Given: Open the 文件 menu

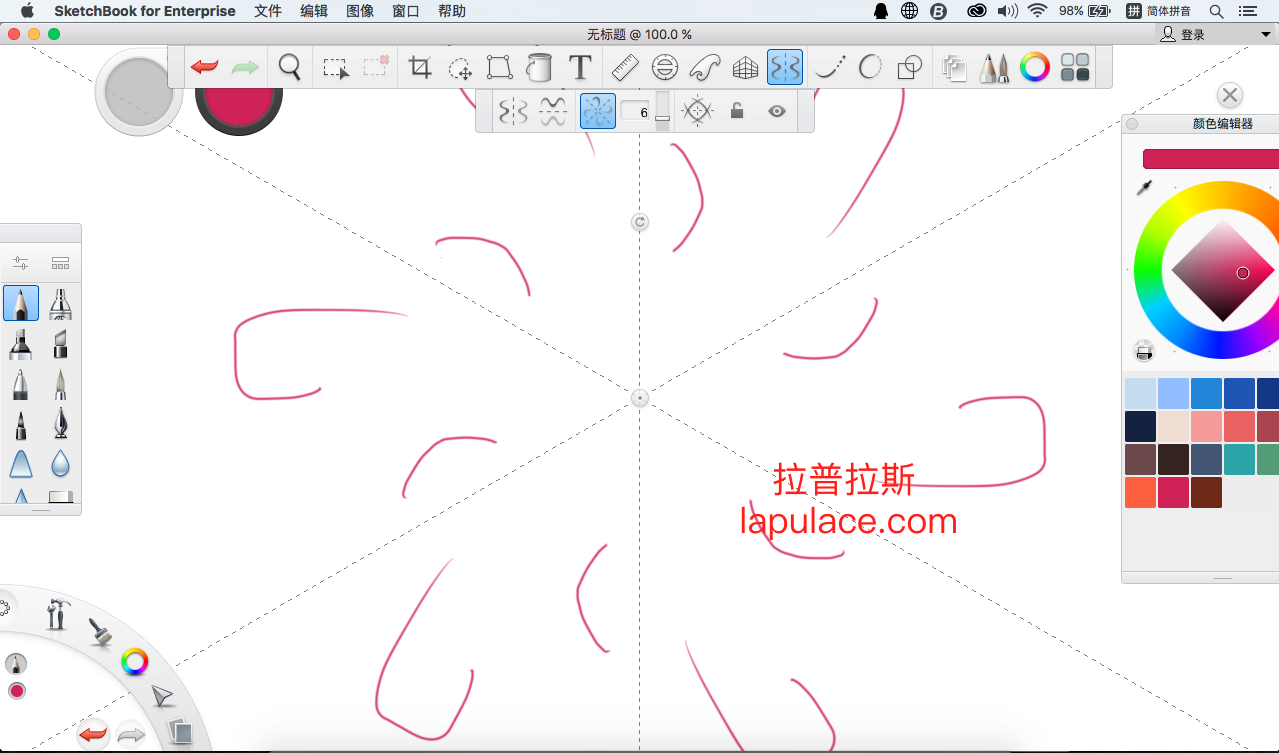Looking at the screenshot, I should 268,11.
